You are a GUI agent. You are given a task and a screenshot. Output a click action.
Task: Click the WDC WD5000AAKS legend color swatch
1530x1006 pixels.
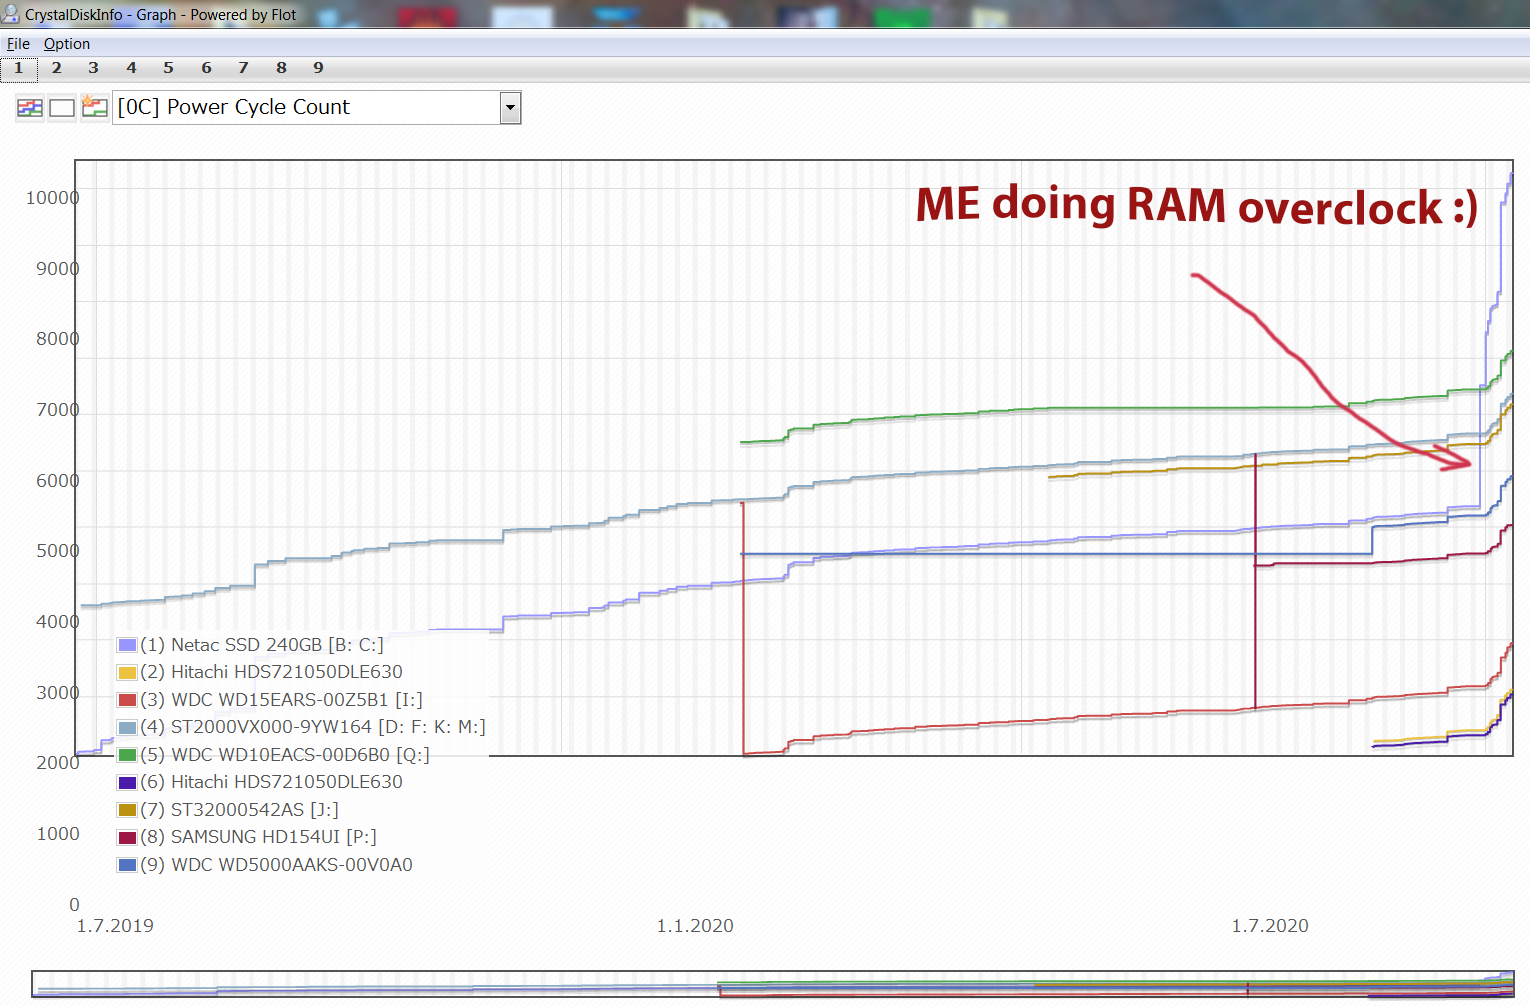pyautogui.click(x=127, y=865)
